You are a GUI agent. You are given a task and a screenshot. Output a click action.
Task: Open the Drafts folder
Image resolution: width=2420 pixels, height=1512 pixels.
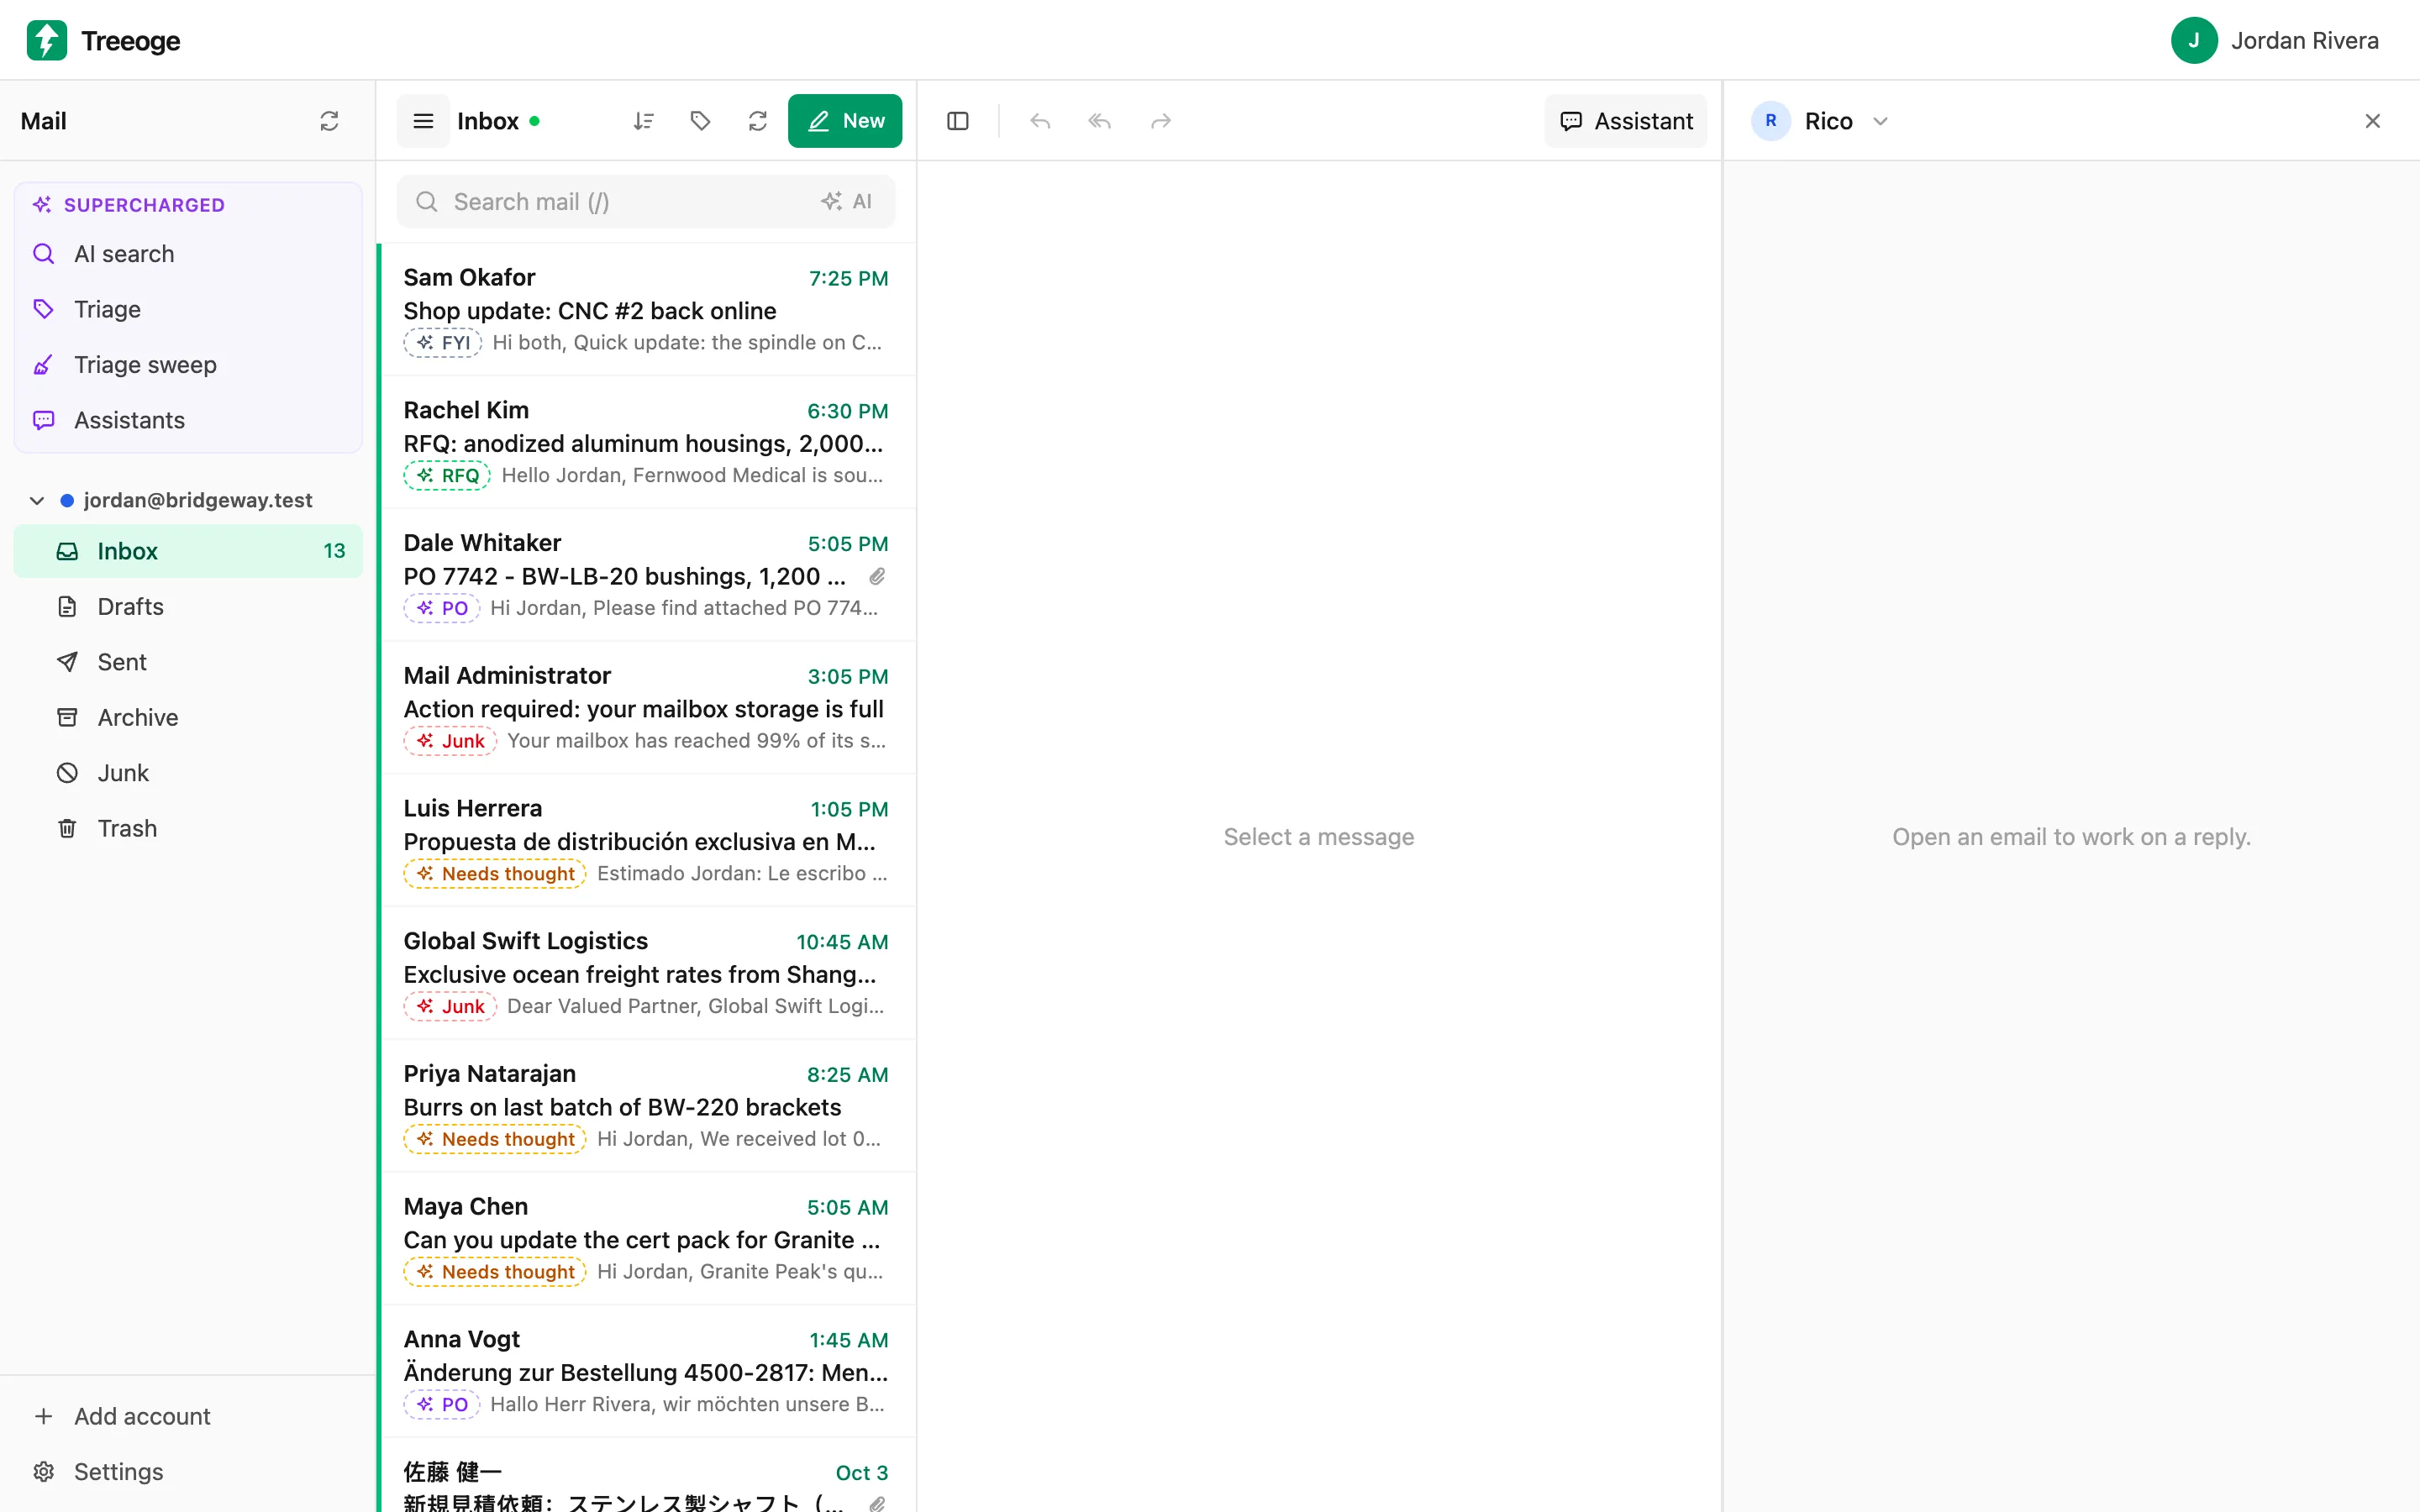click(188, 606)
